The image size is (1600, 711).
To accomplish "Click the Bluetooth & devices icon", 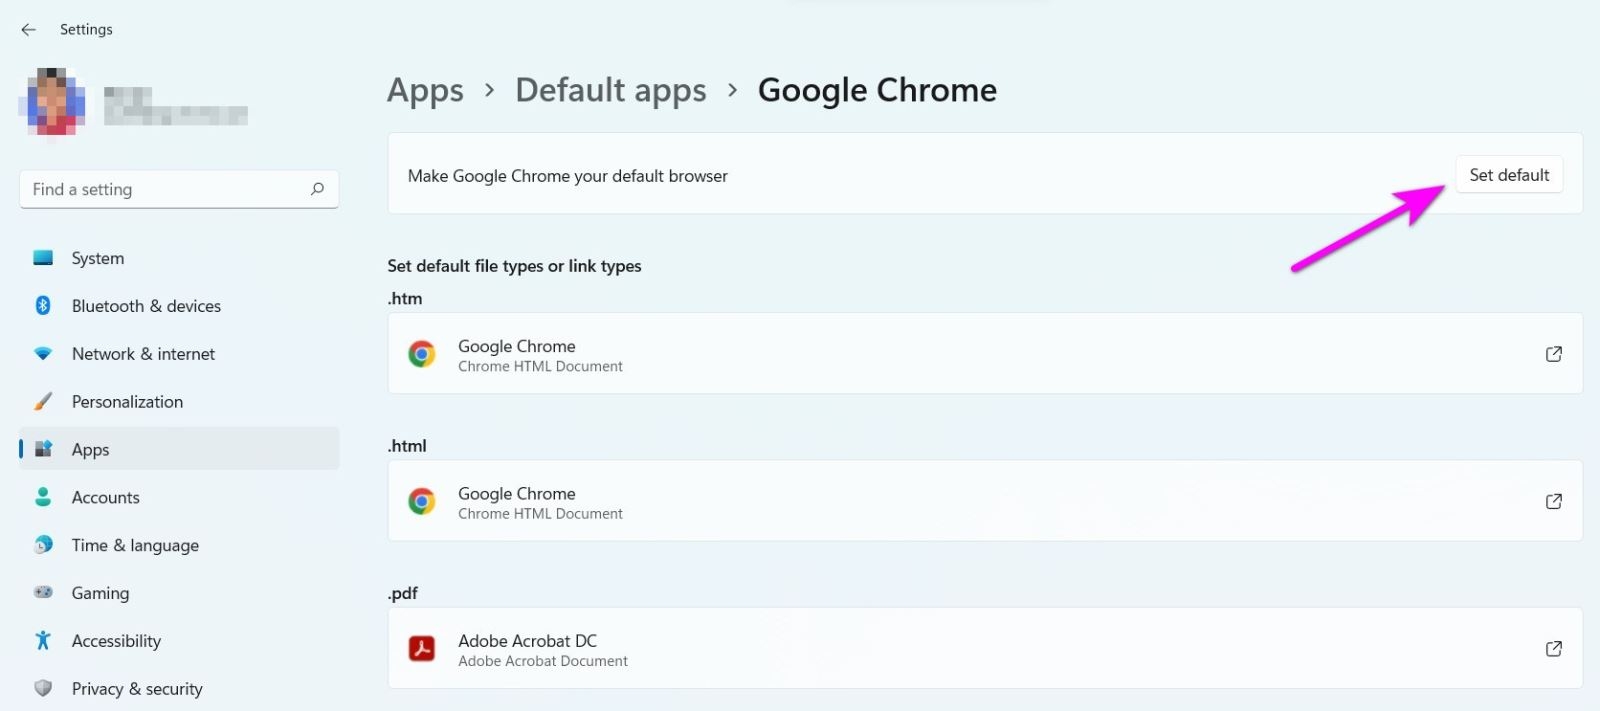I will click(43, 306).
